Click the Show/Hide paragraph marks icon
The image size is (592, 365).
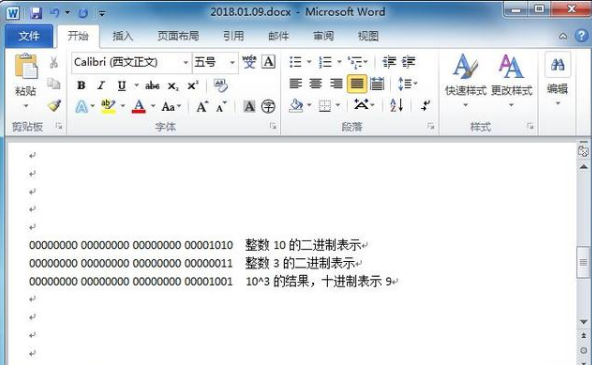tap(426, 105)
